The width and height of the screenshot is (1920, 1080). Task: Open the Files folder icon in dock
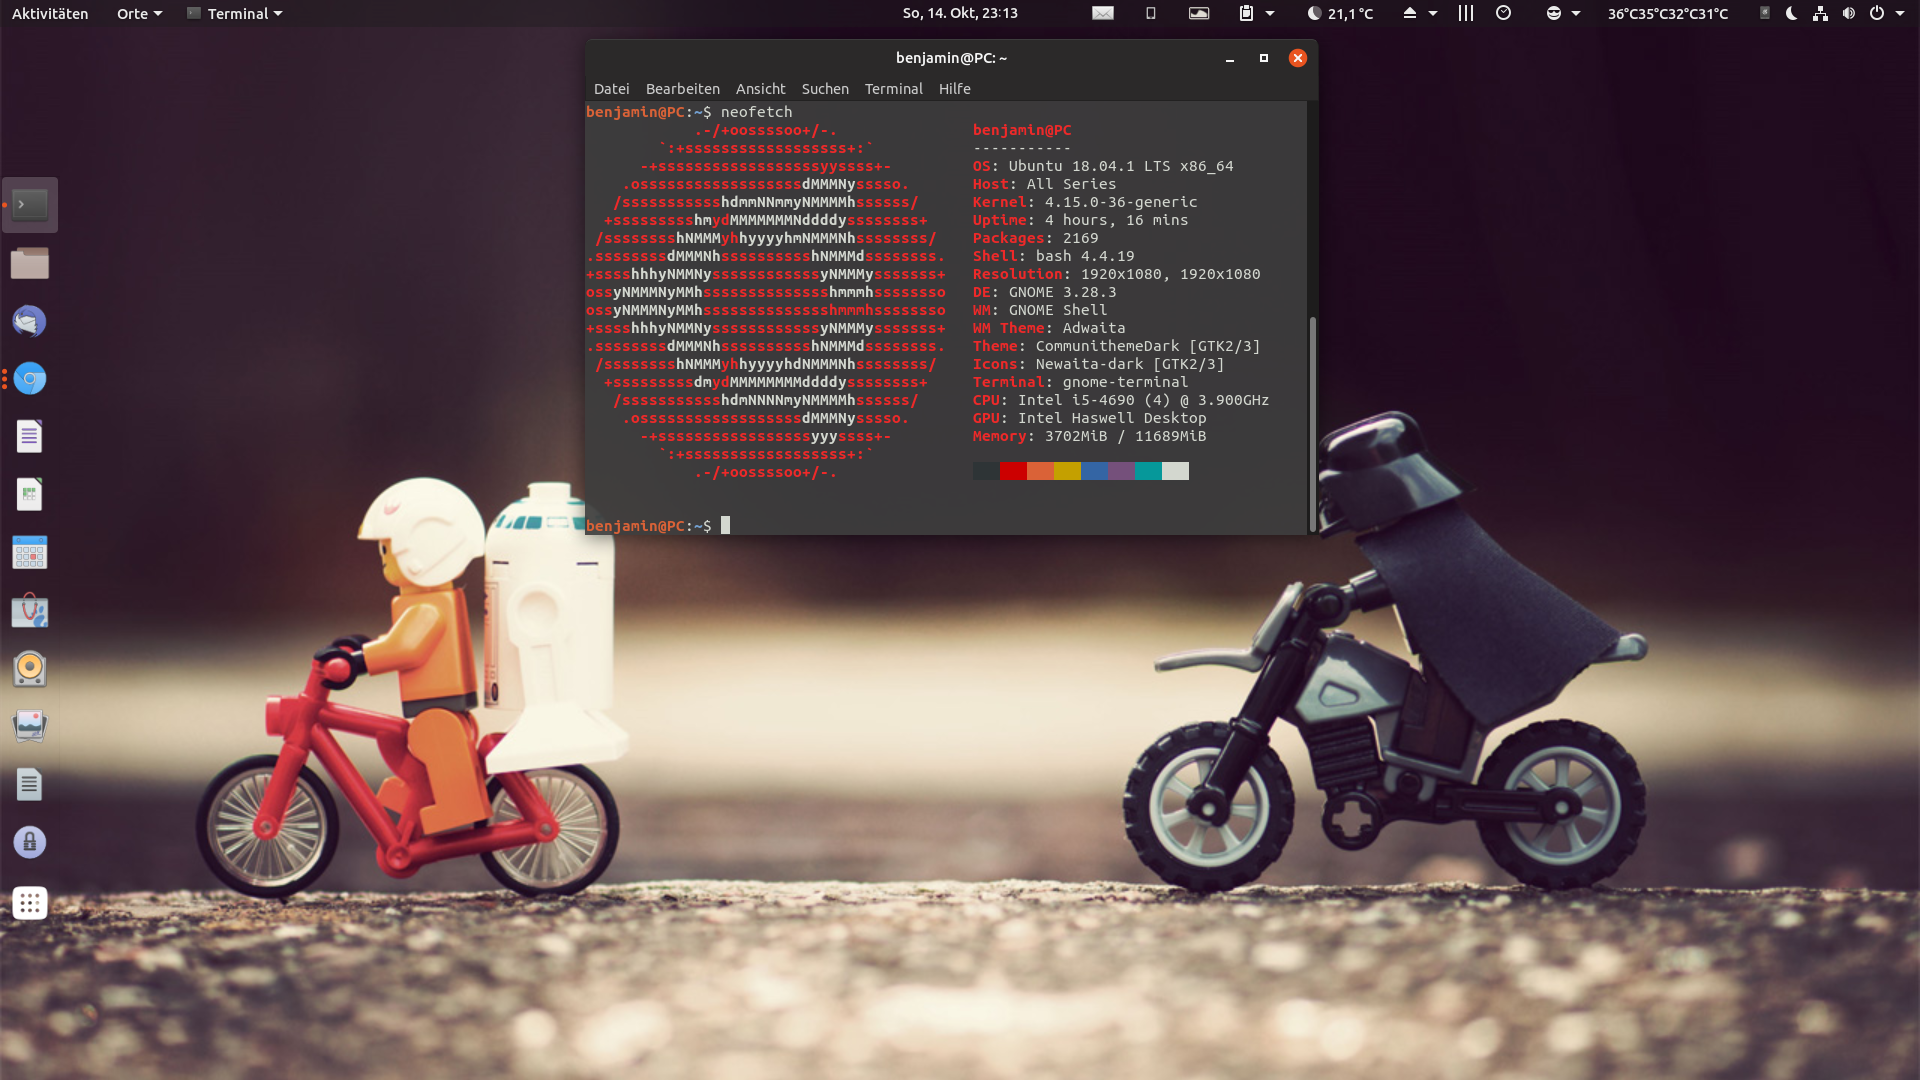[29, 263]
